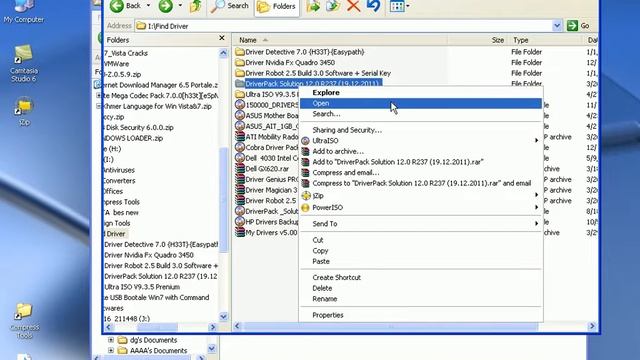The image size is (640, 360).
Task: Click the Driver Detective 7.0 folder icon in file list
Action: (x=240, y=52)
